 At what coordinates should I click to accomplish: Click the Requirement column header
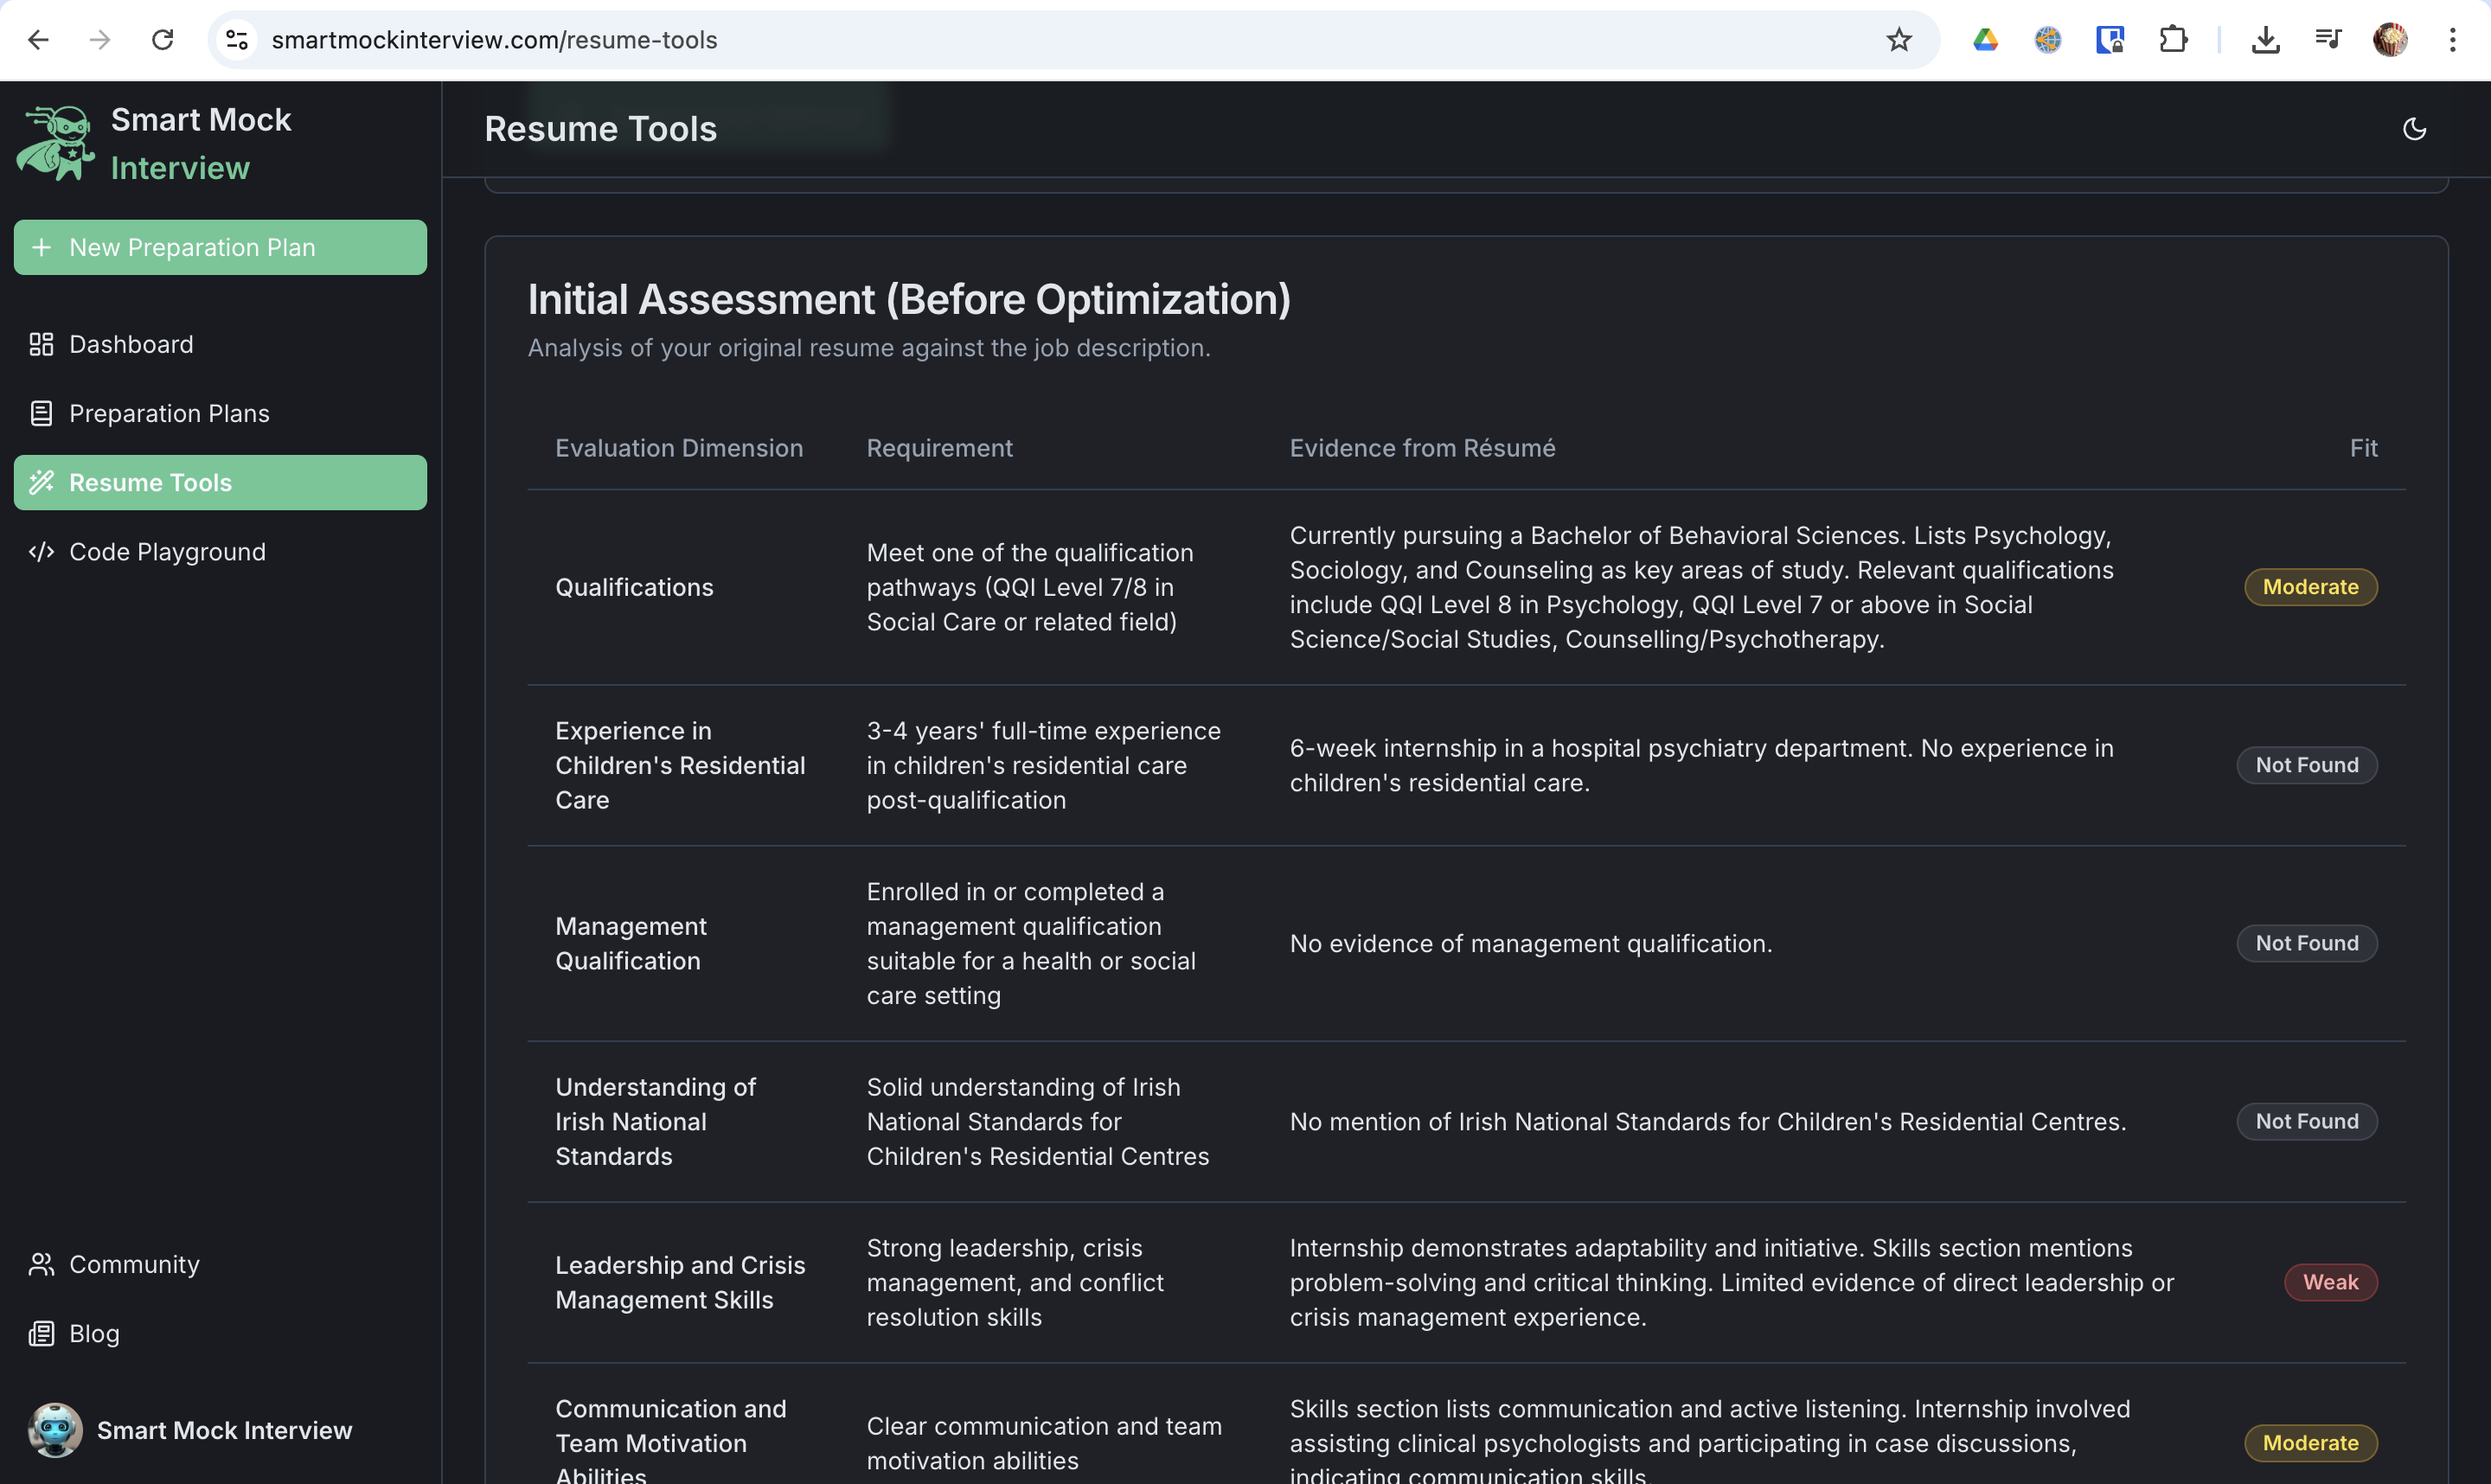click(940, 448)
